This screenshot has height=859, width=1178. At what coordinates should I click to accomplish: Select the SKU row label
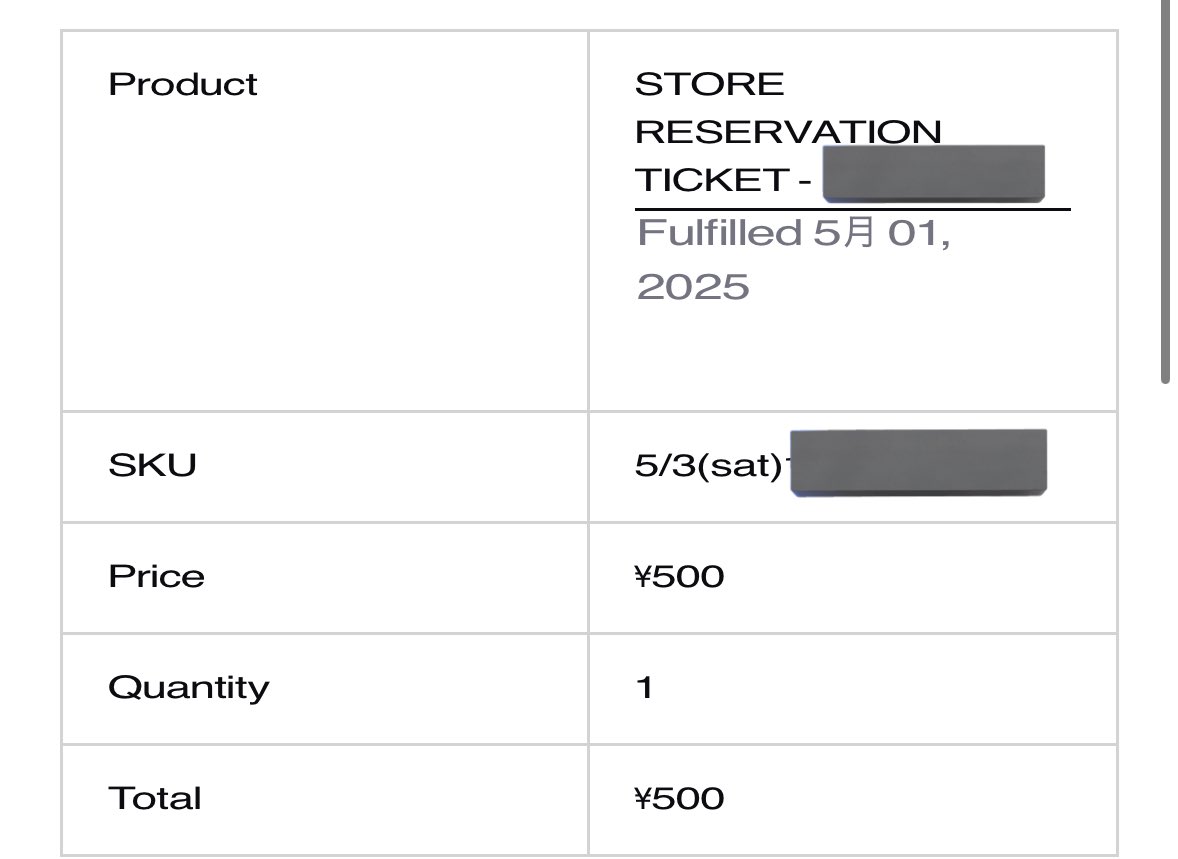point(152,465)
